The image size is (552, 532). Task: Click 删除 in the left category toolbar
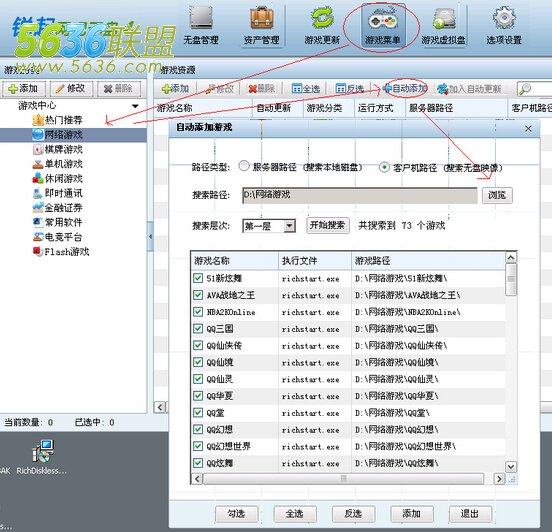click(x=119, y=89)
